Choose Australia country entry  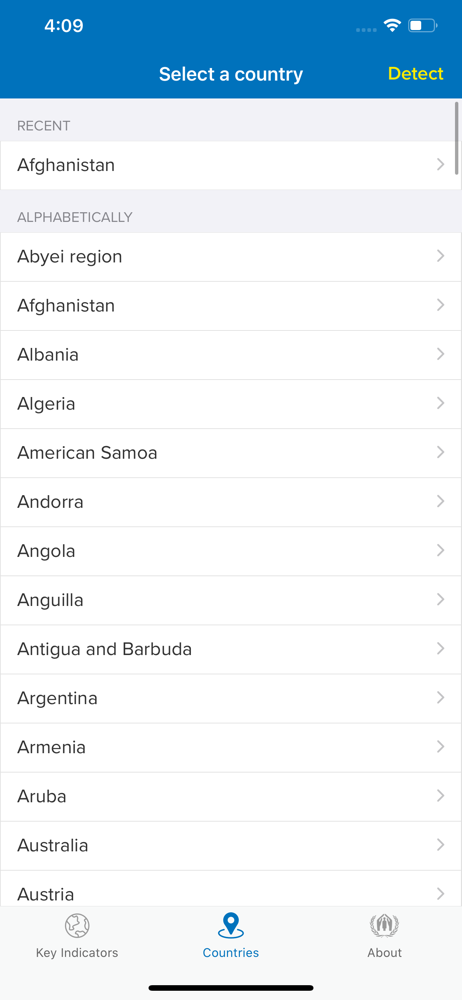coord(231,846)
